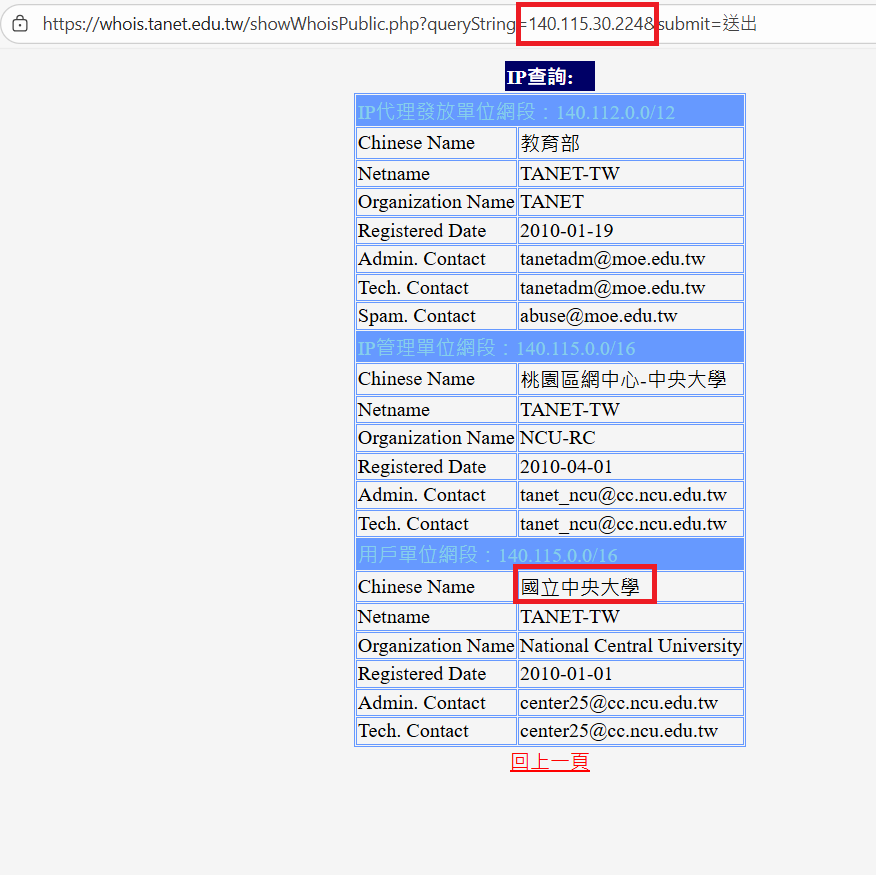Click the header row with 140.112.0.0/12
Screen dimensions: 876x875
[x=550, y=111]
